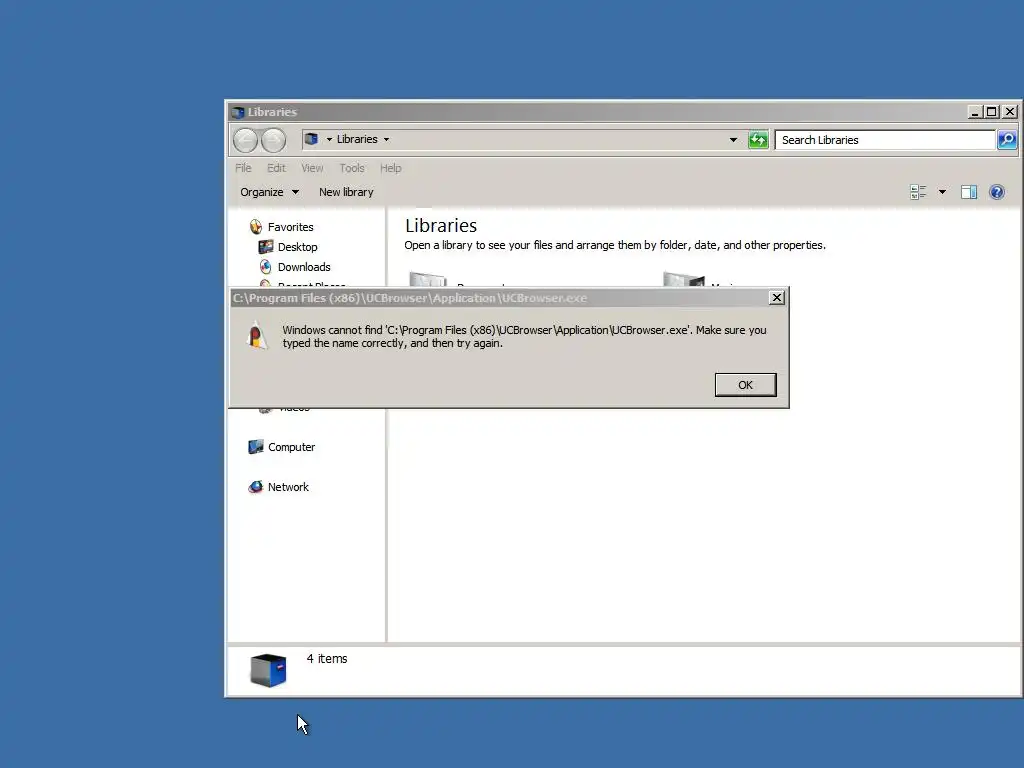Screen dimensions: 1024x768
Task: Click the Downloads icon in sidebar
Action: pyautogui.click(x=265, y=266)
